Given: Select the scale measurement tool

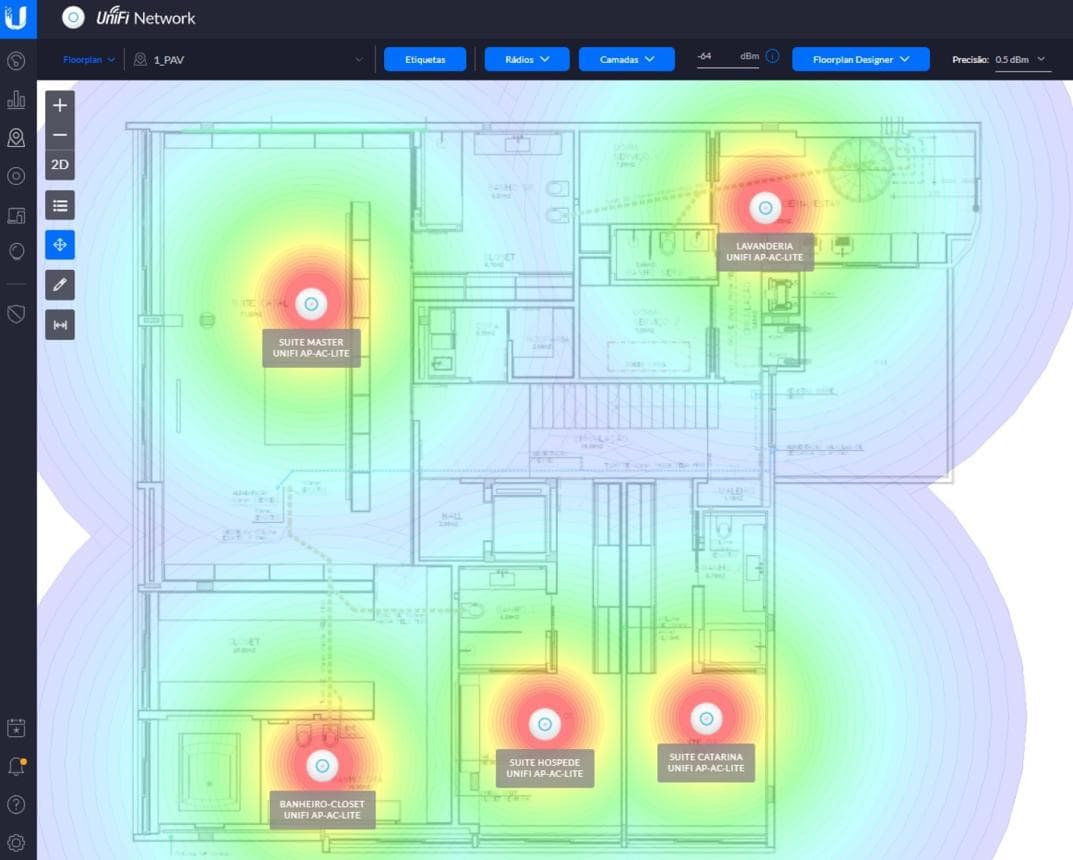Looking at the screenshot, I should point(60,325).
